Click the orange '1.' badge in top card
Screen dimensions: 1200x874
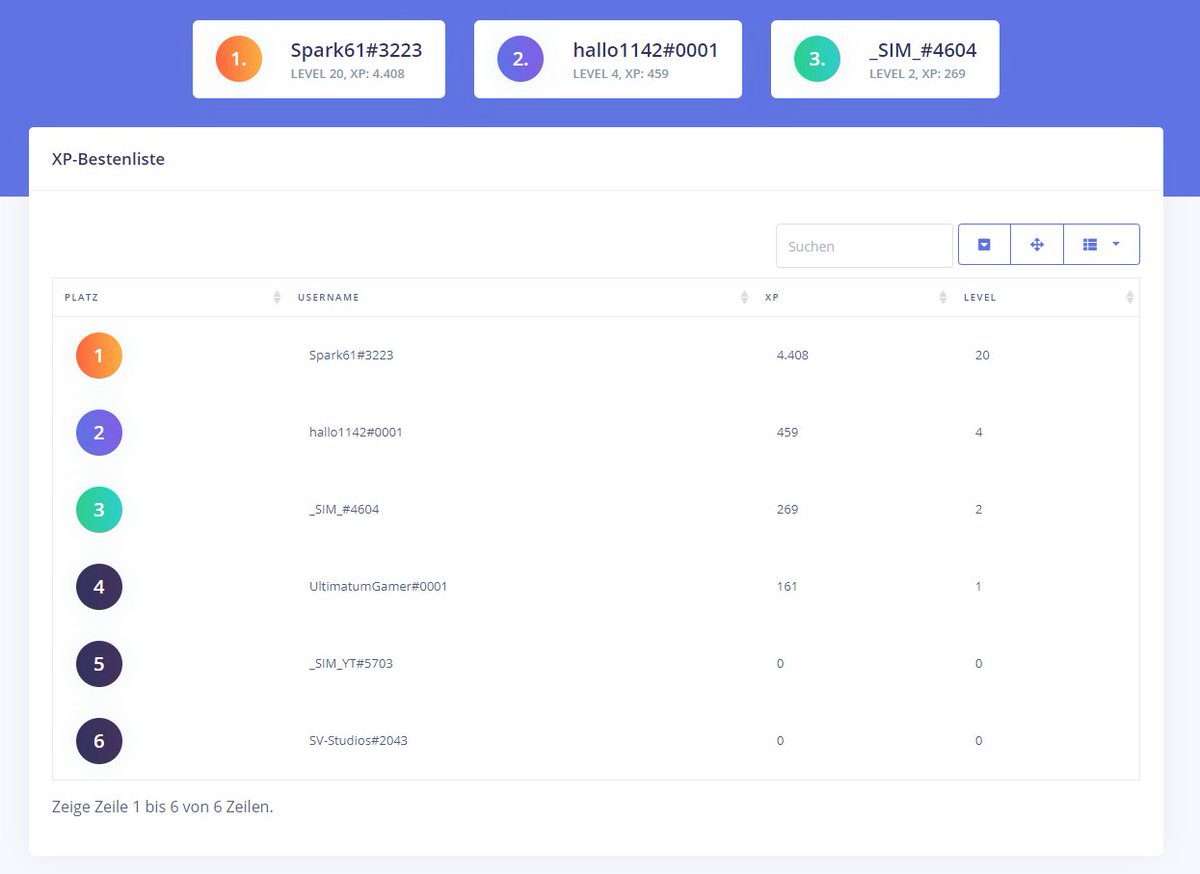click(239, 59)
